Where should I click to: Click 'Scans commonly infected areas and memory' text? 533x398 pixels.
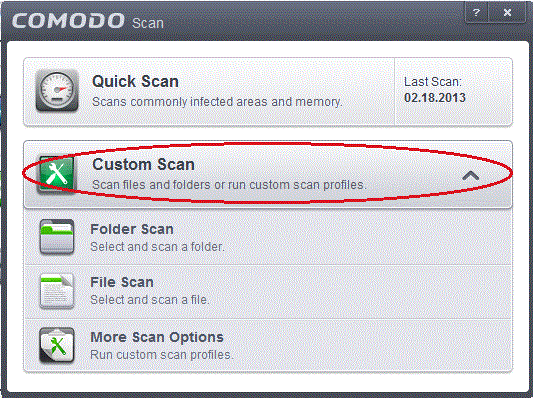point(217,102)
